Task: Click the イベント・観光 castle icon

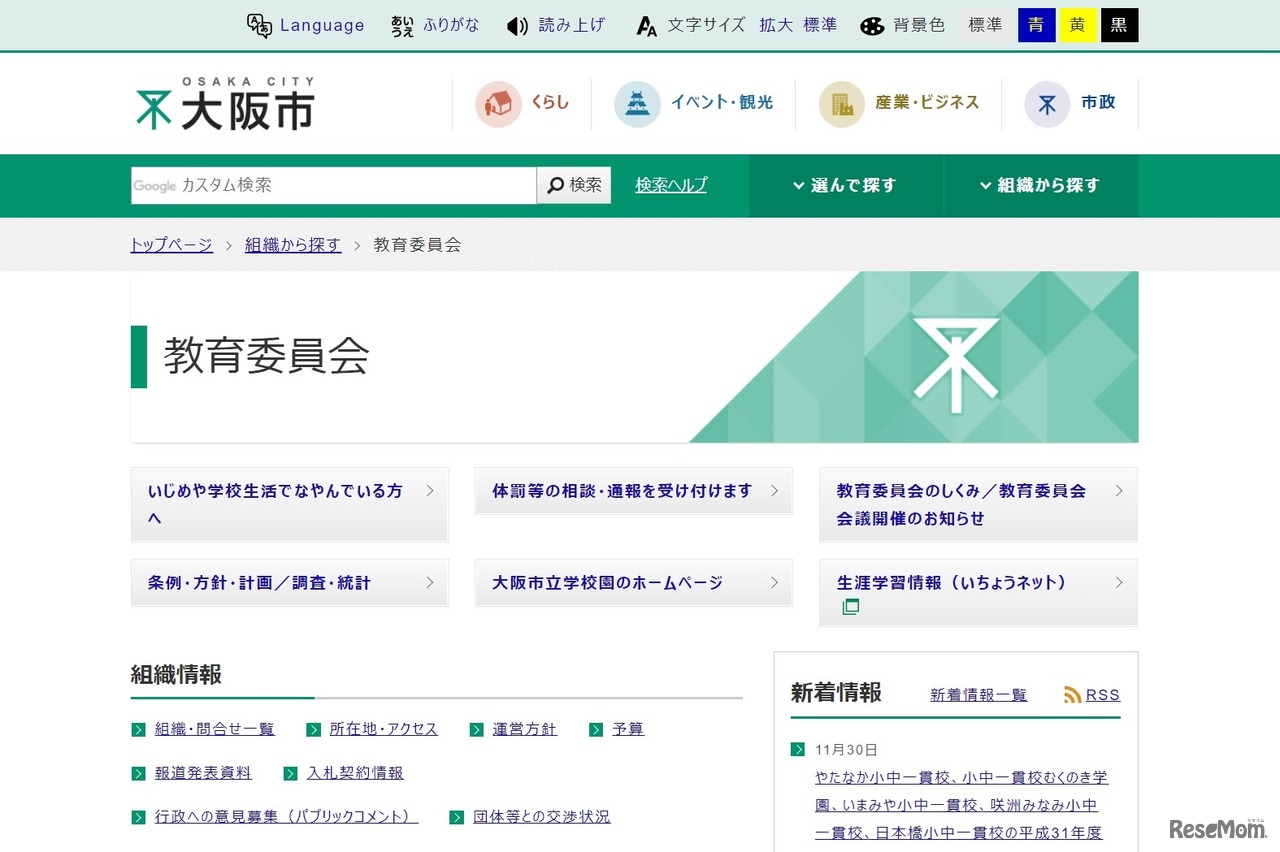Action: (637, 103)
